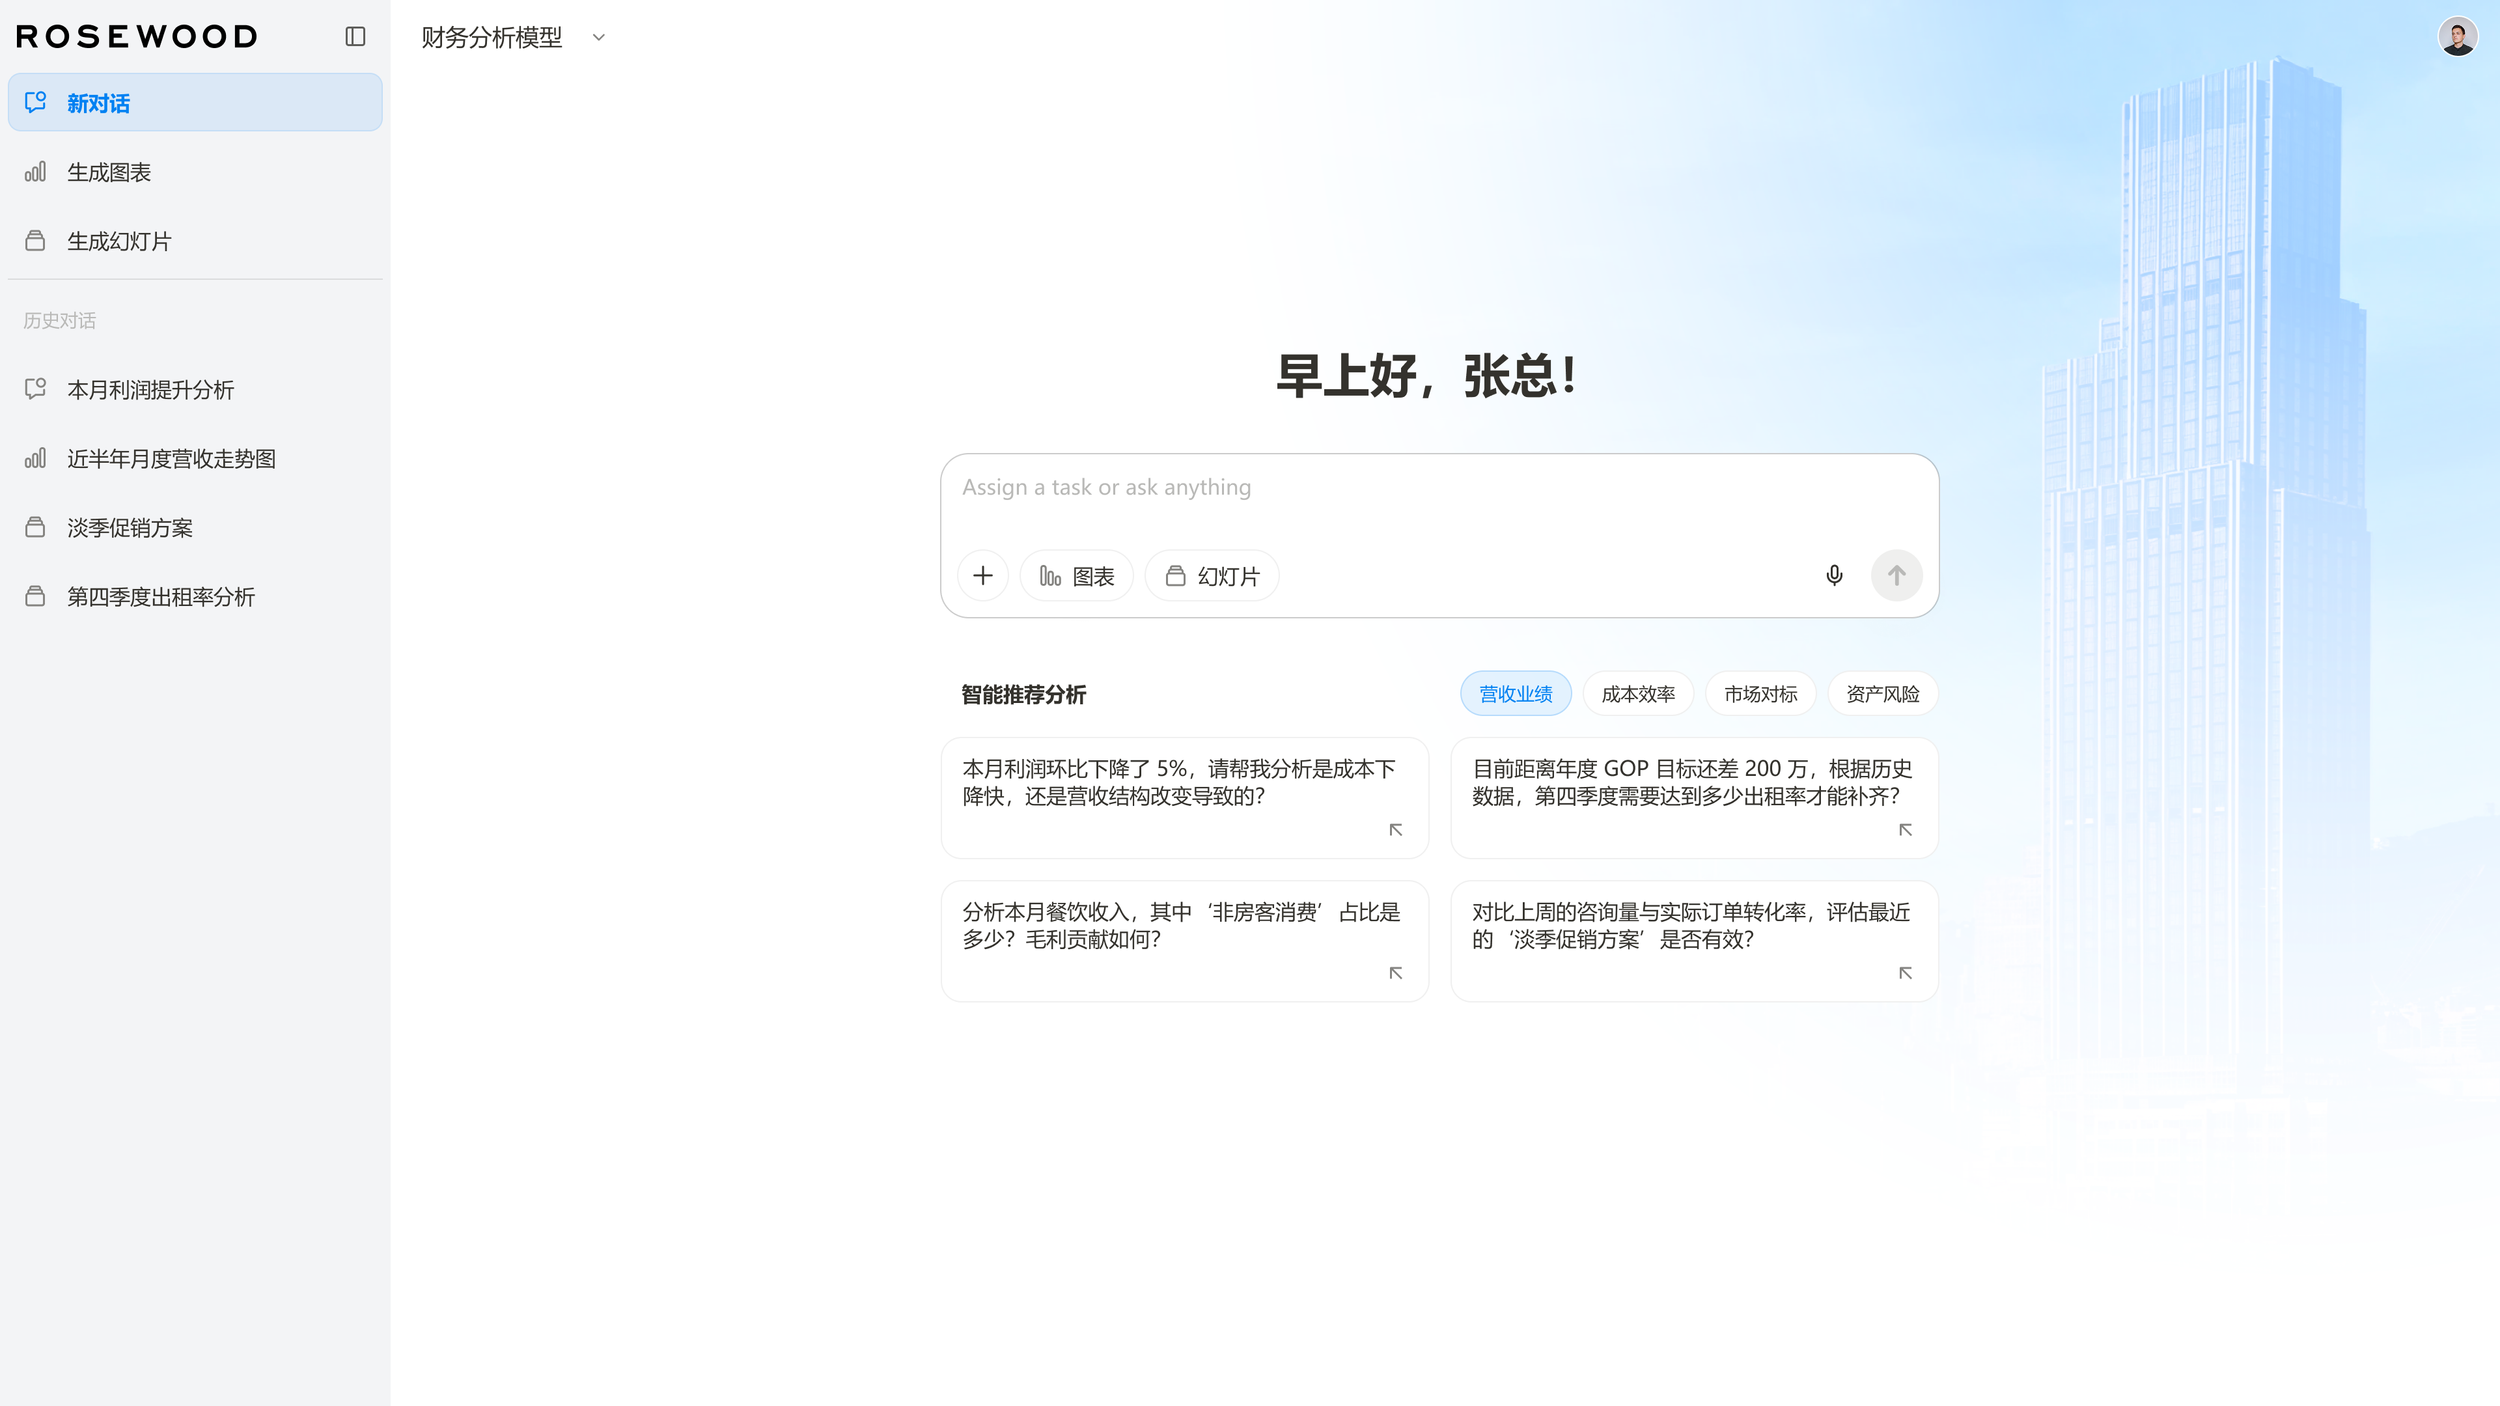Open history item 本月利润提升分析

[150, 390]
